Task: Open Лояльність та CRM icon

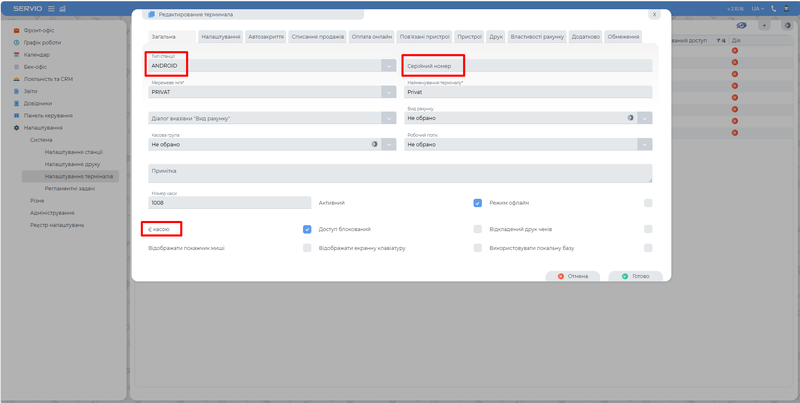Action: click(x=16, y=78)
